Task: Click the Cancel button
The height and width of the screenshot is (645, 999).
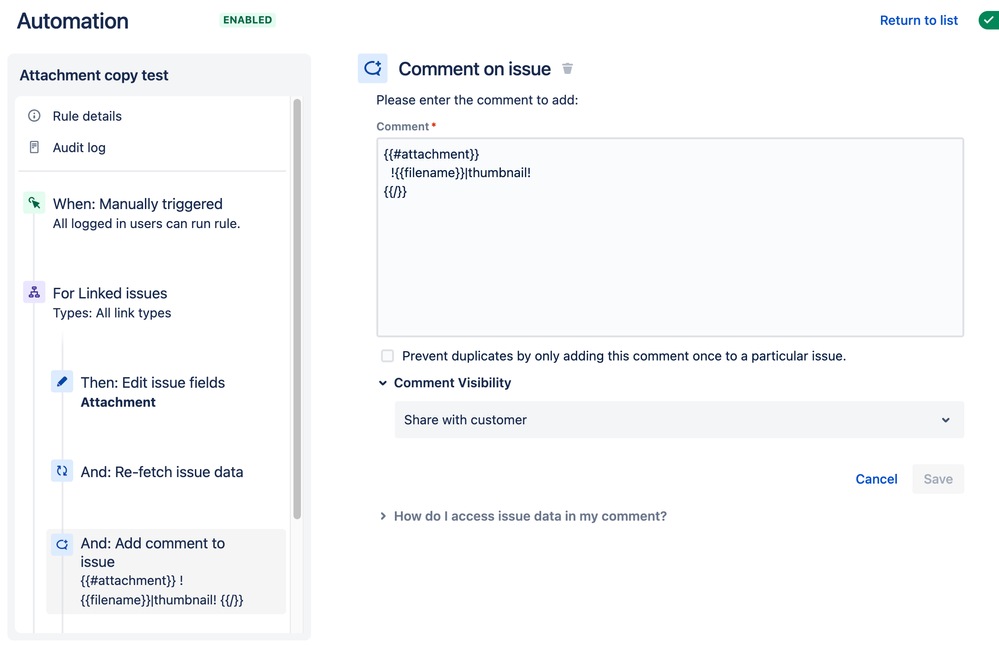Action: [x=876, y=479]
